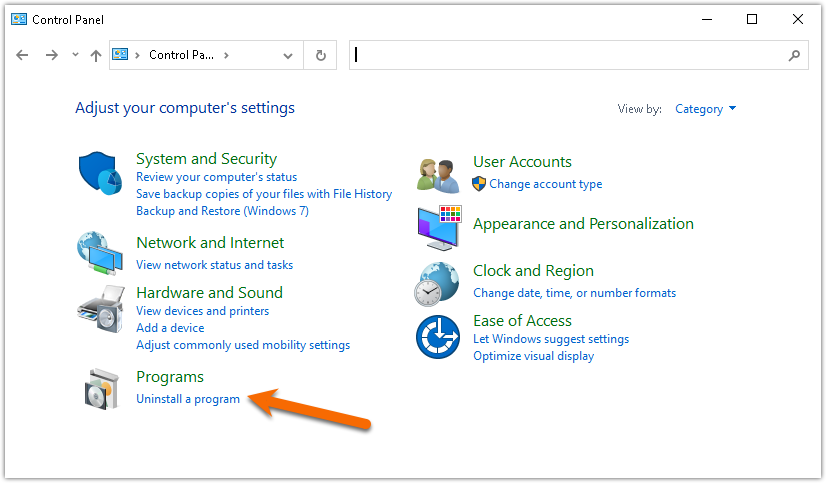Close the Control Panel window
Screen dimensions: 826x483
798,19
